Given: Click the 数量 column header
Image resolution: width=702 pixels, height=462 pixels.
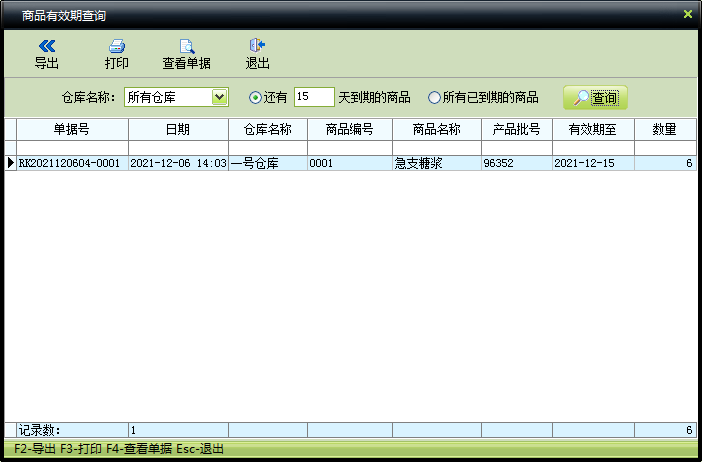Looking at the screenshot, I should coord(665,129).
